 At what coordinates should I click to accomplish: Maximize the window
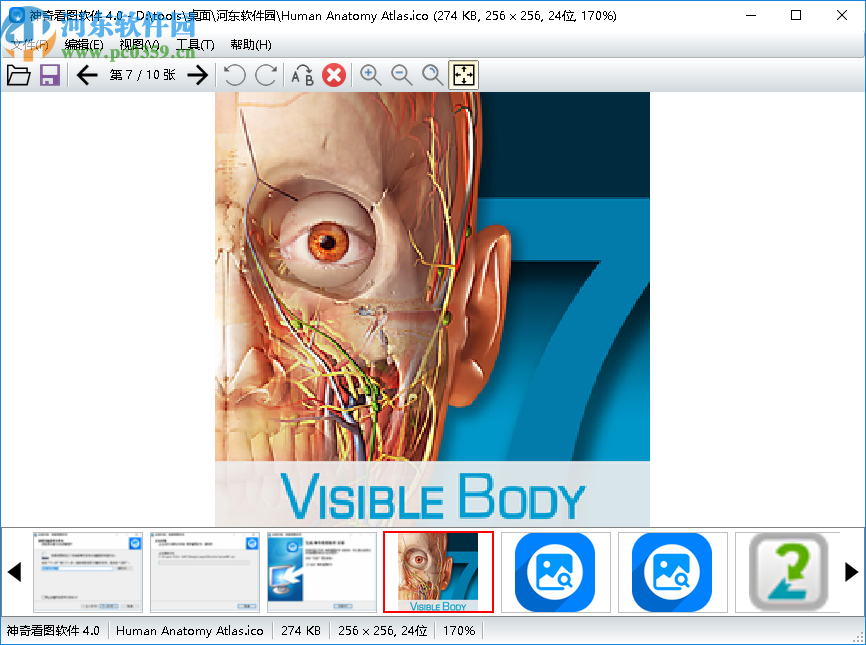point(796,15)
